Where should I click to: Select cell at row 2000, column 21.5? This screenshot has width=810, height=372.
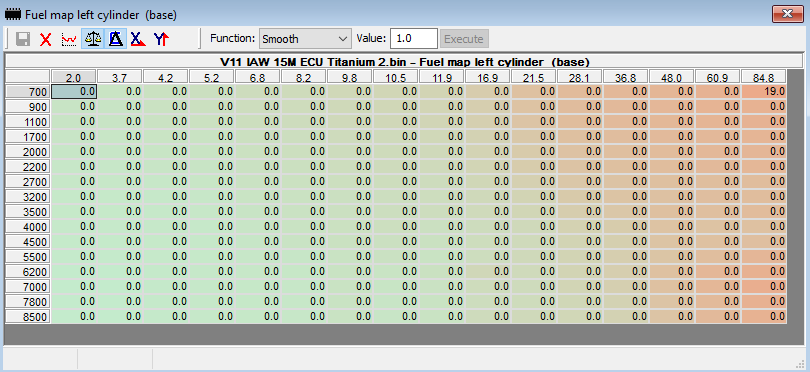(534, 151)
